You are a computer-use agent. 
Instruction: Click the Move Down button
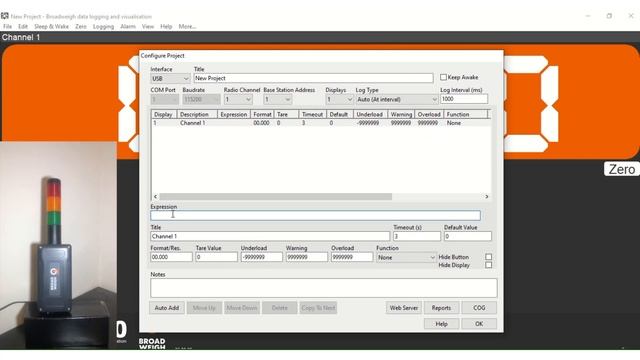coord(242,308)
